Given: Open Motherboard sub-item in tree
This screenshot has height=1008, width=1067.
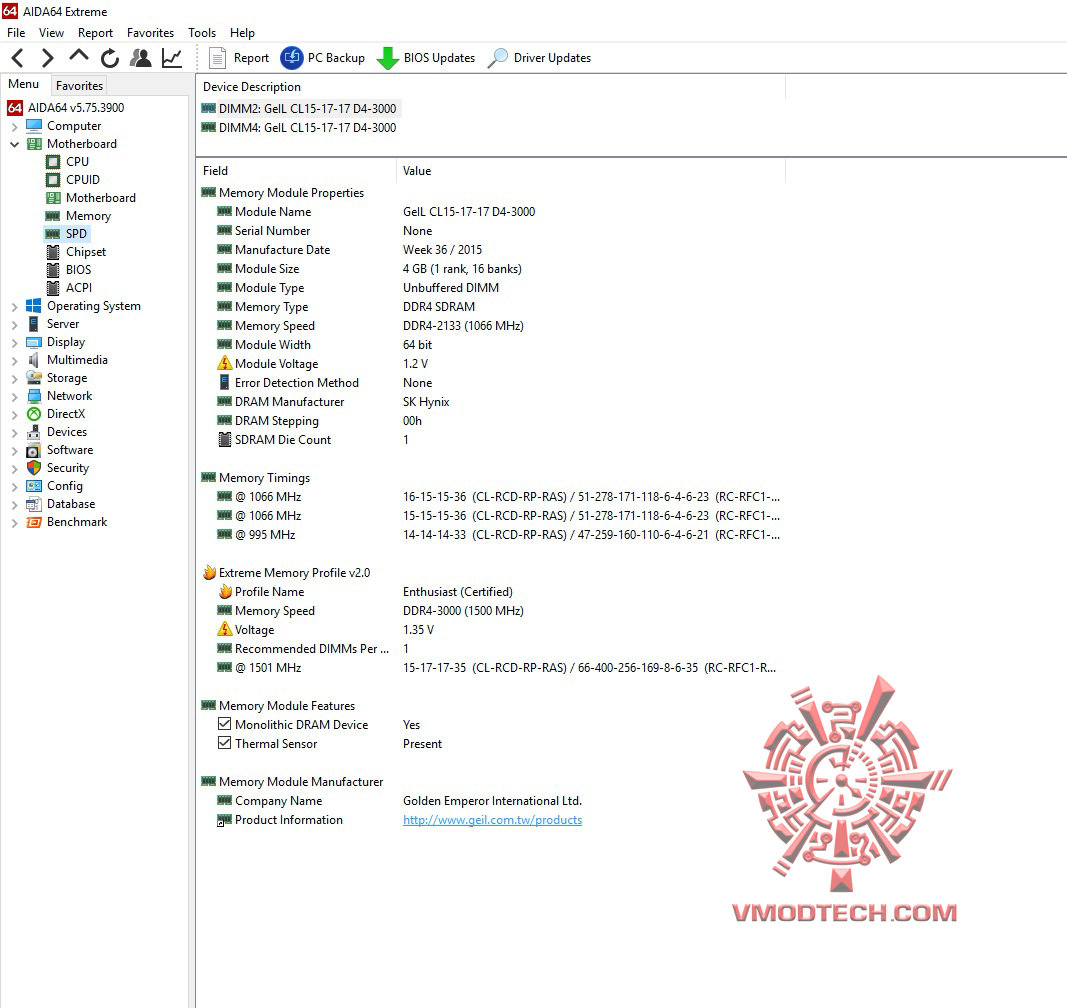Looking at the screenshot, I should [x=101, y=197].
